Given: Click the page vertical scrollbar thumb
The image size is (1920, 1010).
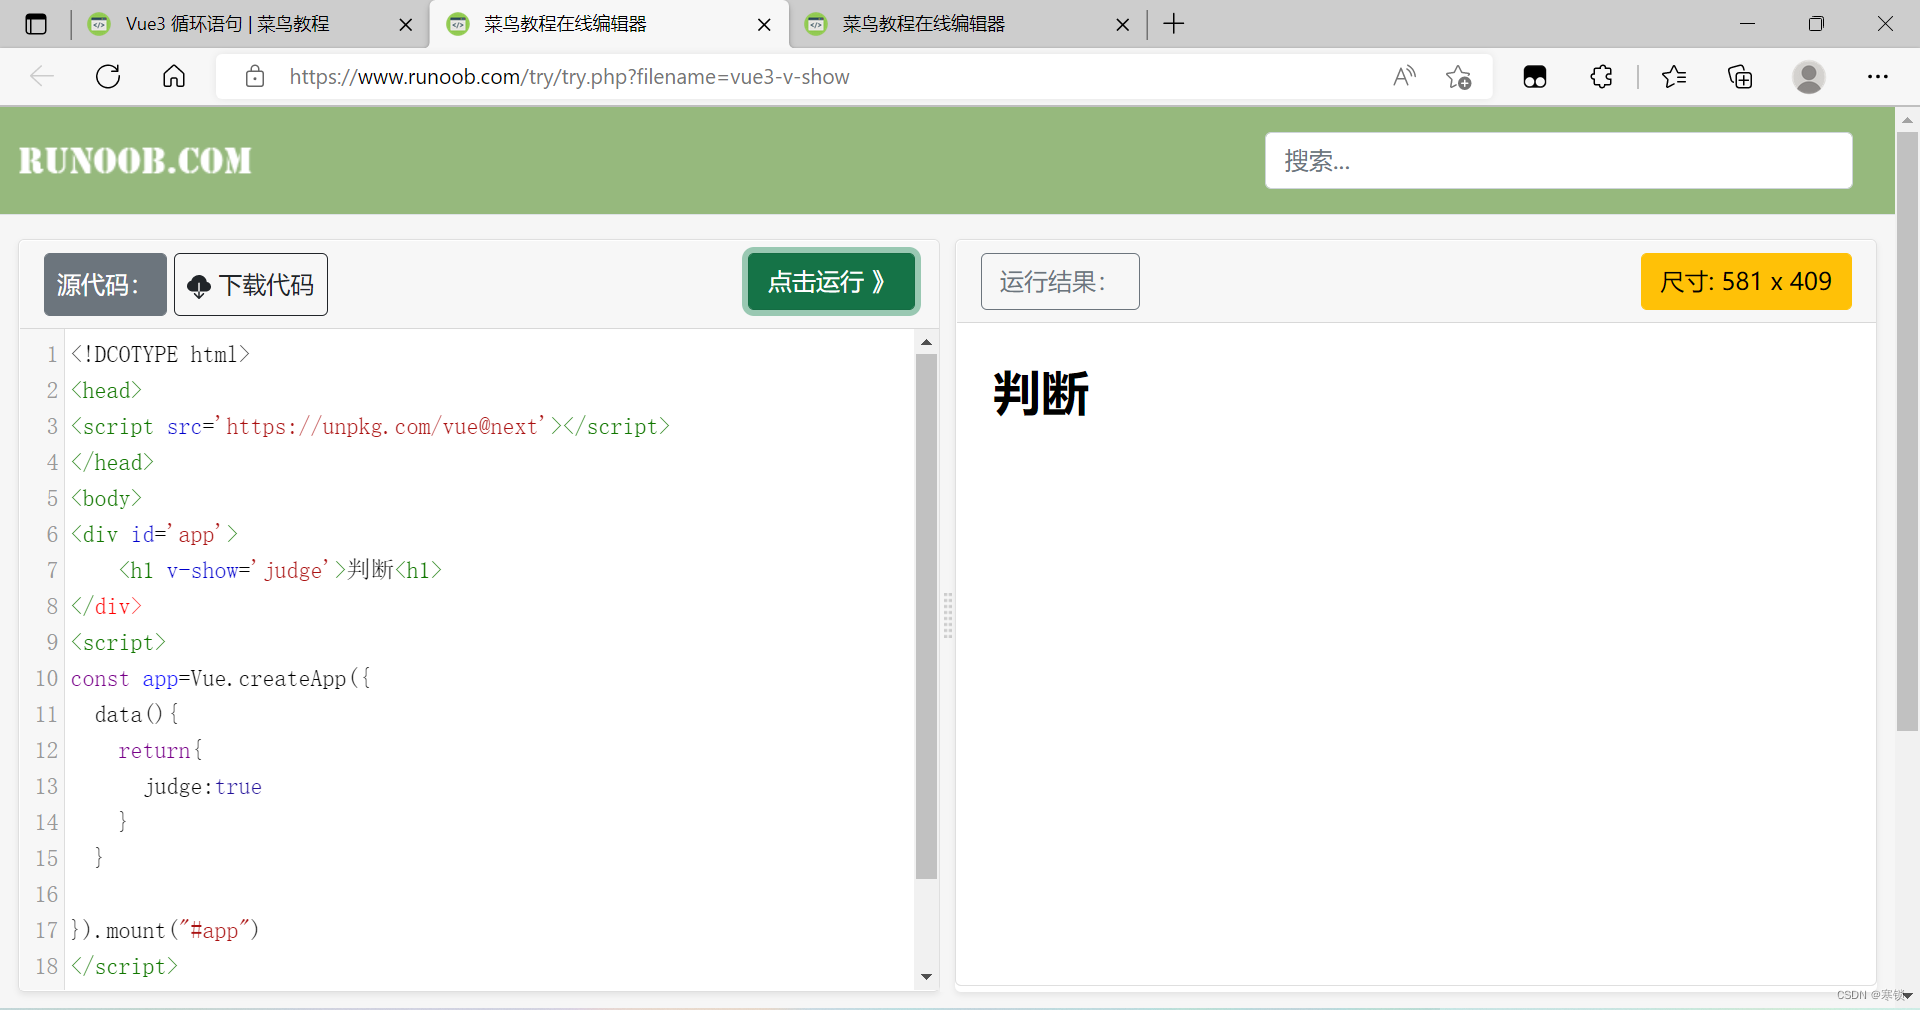Looking at the screenshot, I should [1907, 432].
